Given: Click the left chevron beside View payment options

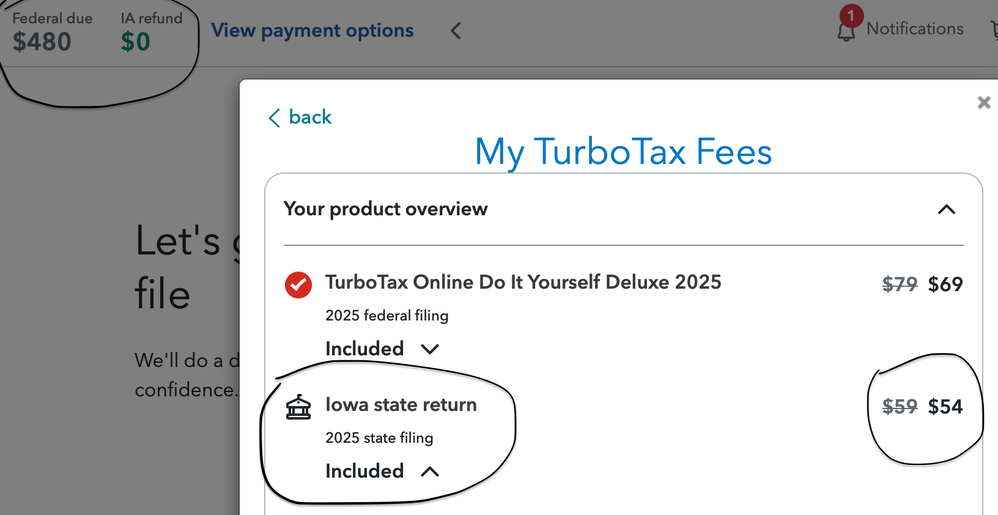Looking at the screenshot, I should pos(456,31).
